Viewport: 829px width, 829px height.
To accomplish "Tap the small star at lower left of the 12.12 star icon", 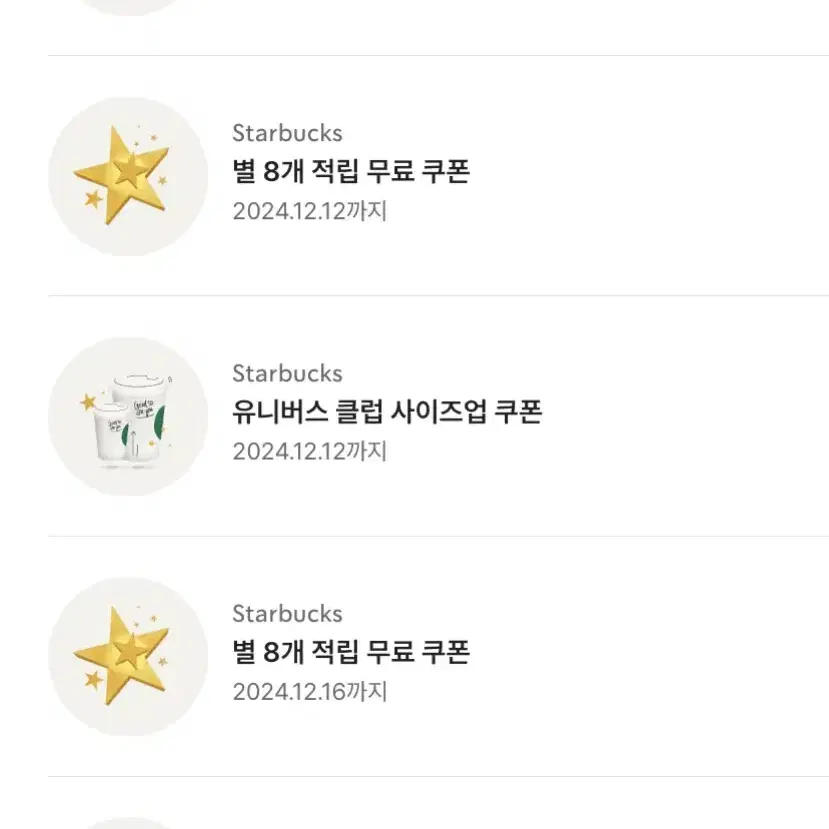I will pos(94,199).
